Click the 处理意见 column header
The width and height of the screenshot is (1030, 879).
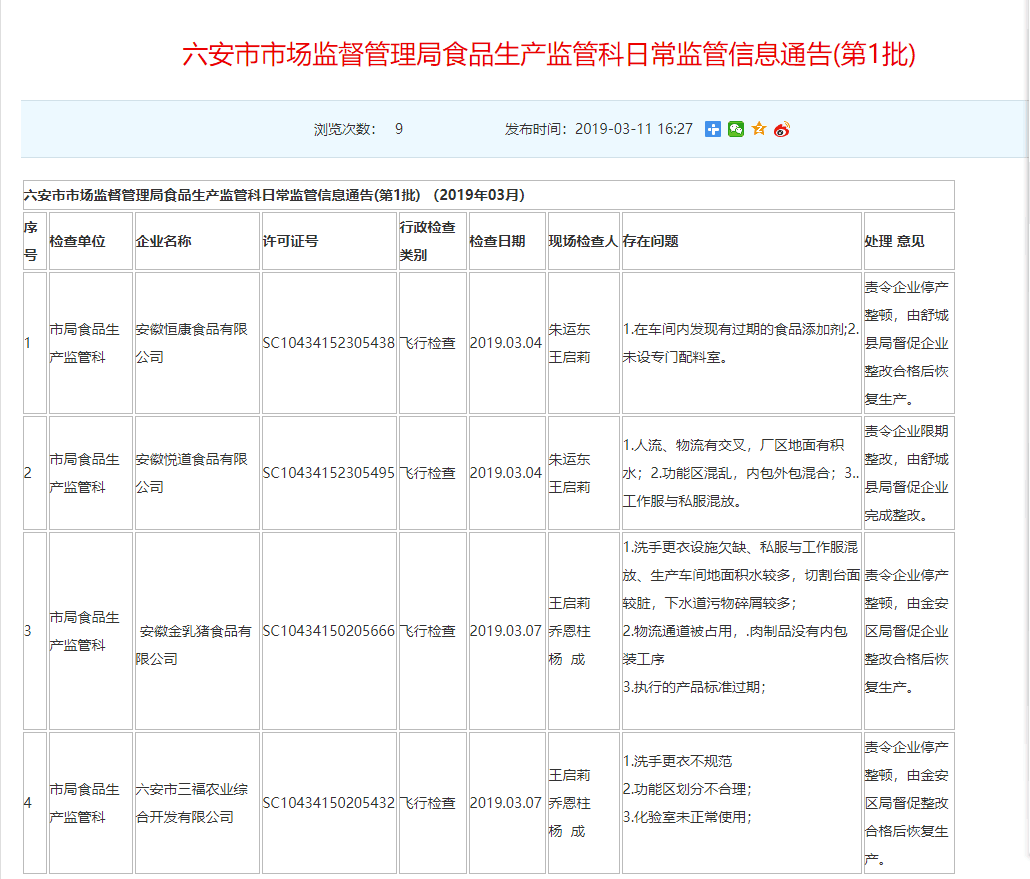(895, 241)
